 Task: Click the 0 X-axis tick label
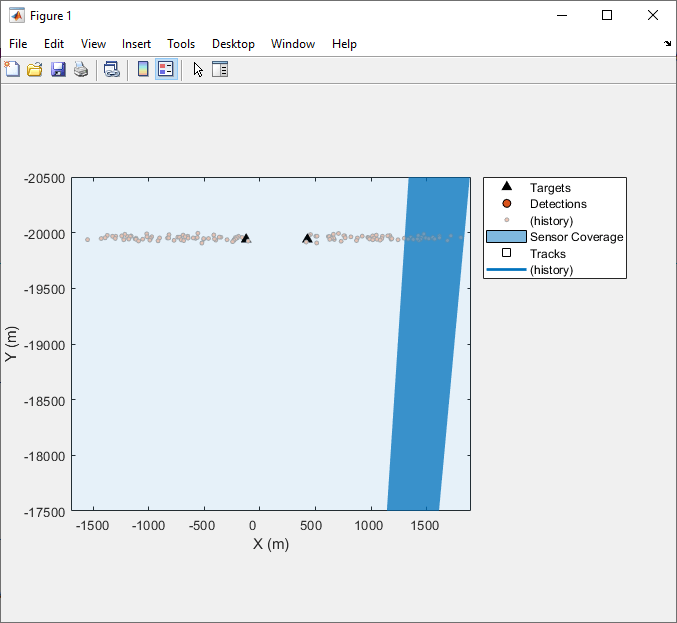click(x=253, y=526)
